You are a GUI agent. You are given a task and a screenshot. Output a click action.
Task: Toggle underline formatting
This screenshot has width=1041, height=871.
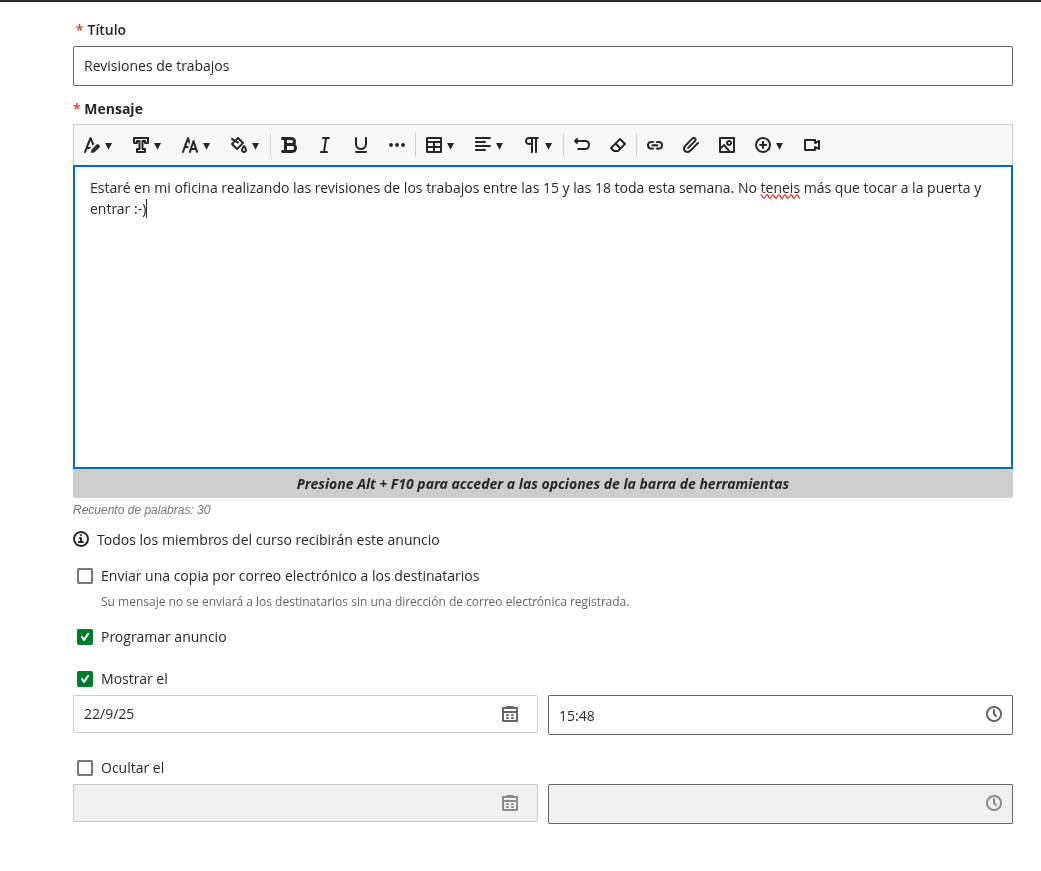pos(360,145)
